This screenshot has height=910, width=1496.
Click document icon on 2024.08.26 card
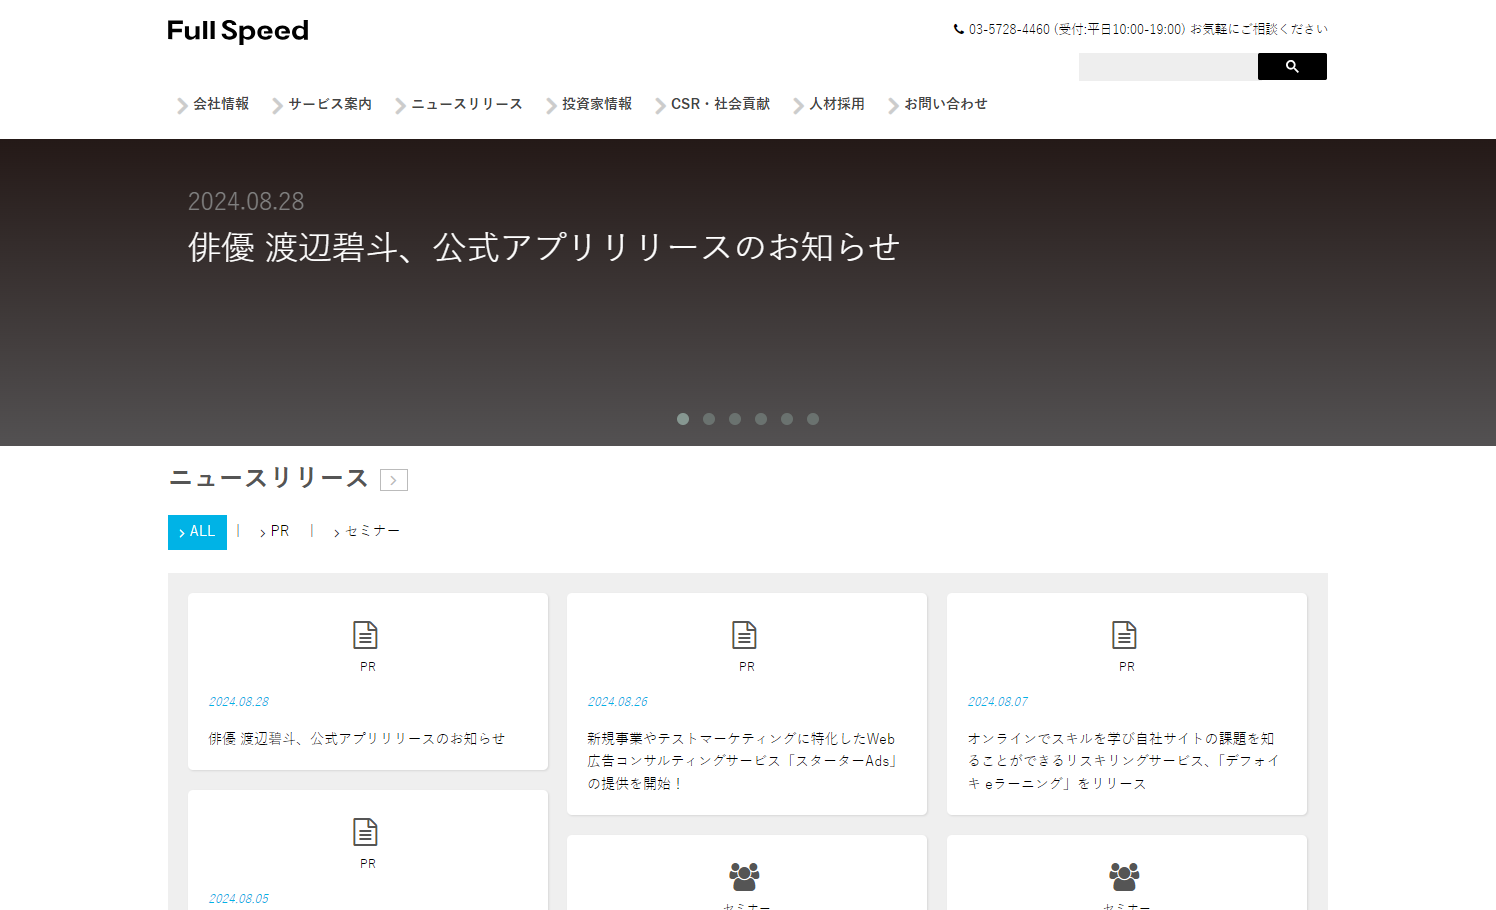(x=745, y=635)
